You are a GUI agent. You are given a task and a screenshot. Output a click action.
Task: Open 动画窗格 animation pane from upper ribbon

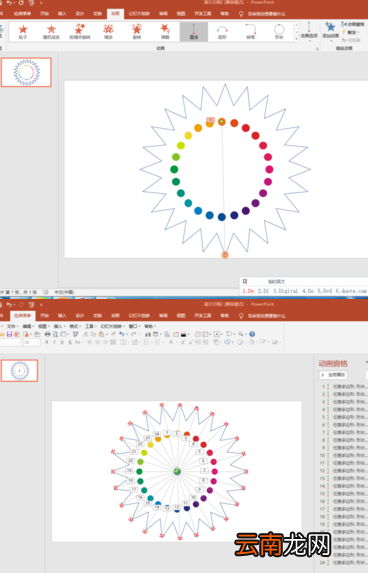pyautogui.click(x=353, y=24)
